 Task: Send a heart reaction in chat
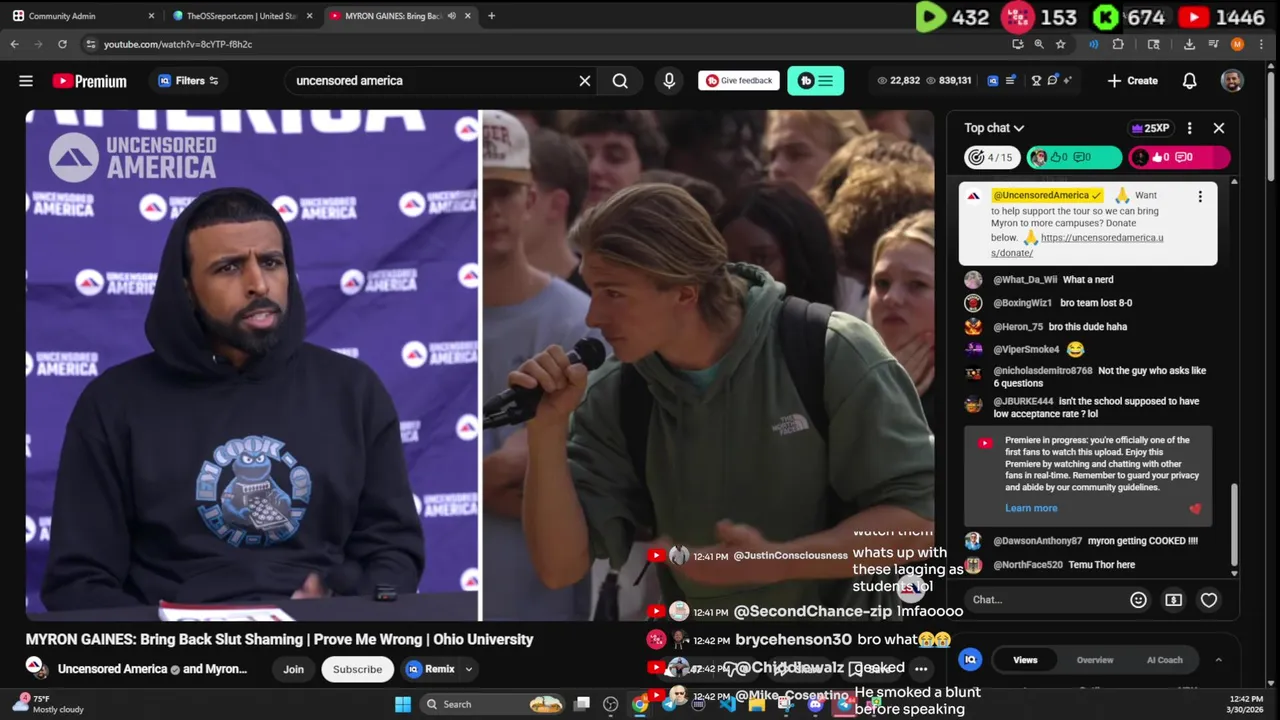point(1209,600)
